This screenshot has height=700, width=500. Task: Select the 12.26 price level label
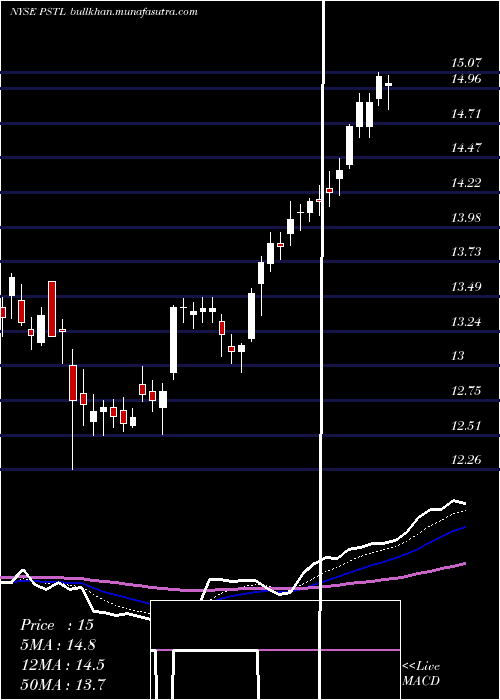[466, 459]
